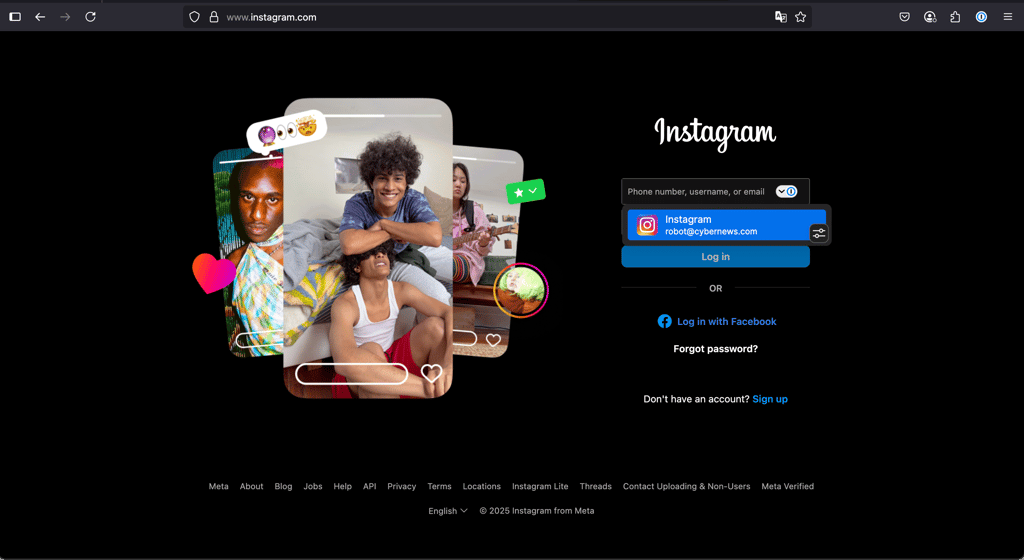Click the large pink heart sticker
The image size is (1024, 560).
click(214, 273)
